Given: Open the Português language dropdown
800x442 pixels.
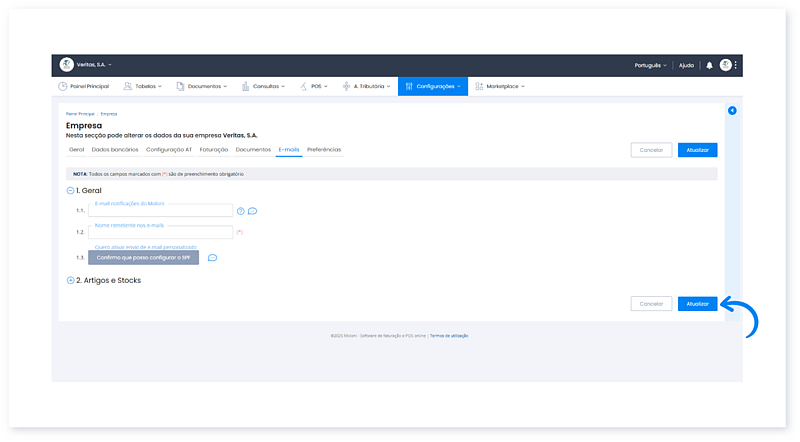Looking at the screenshot, I should 650,65.
